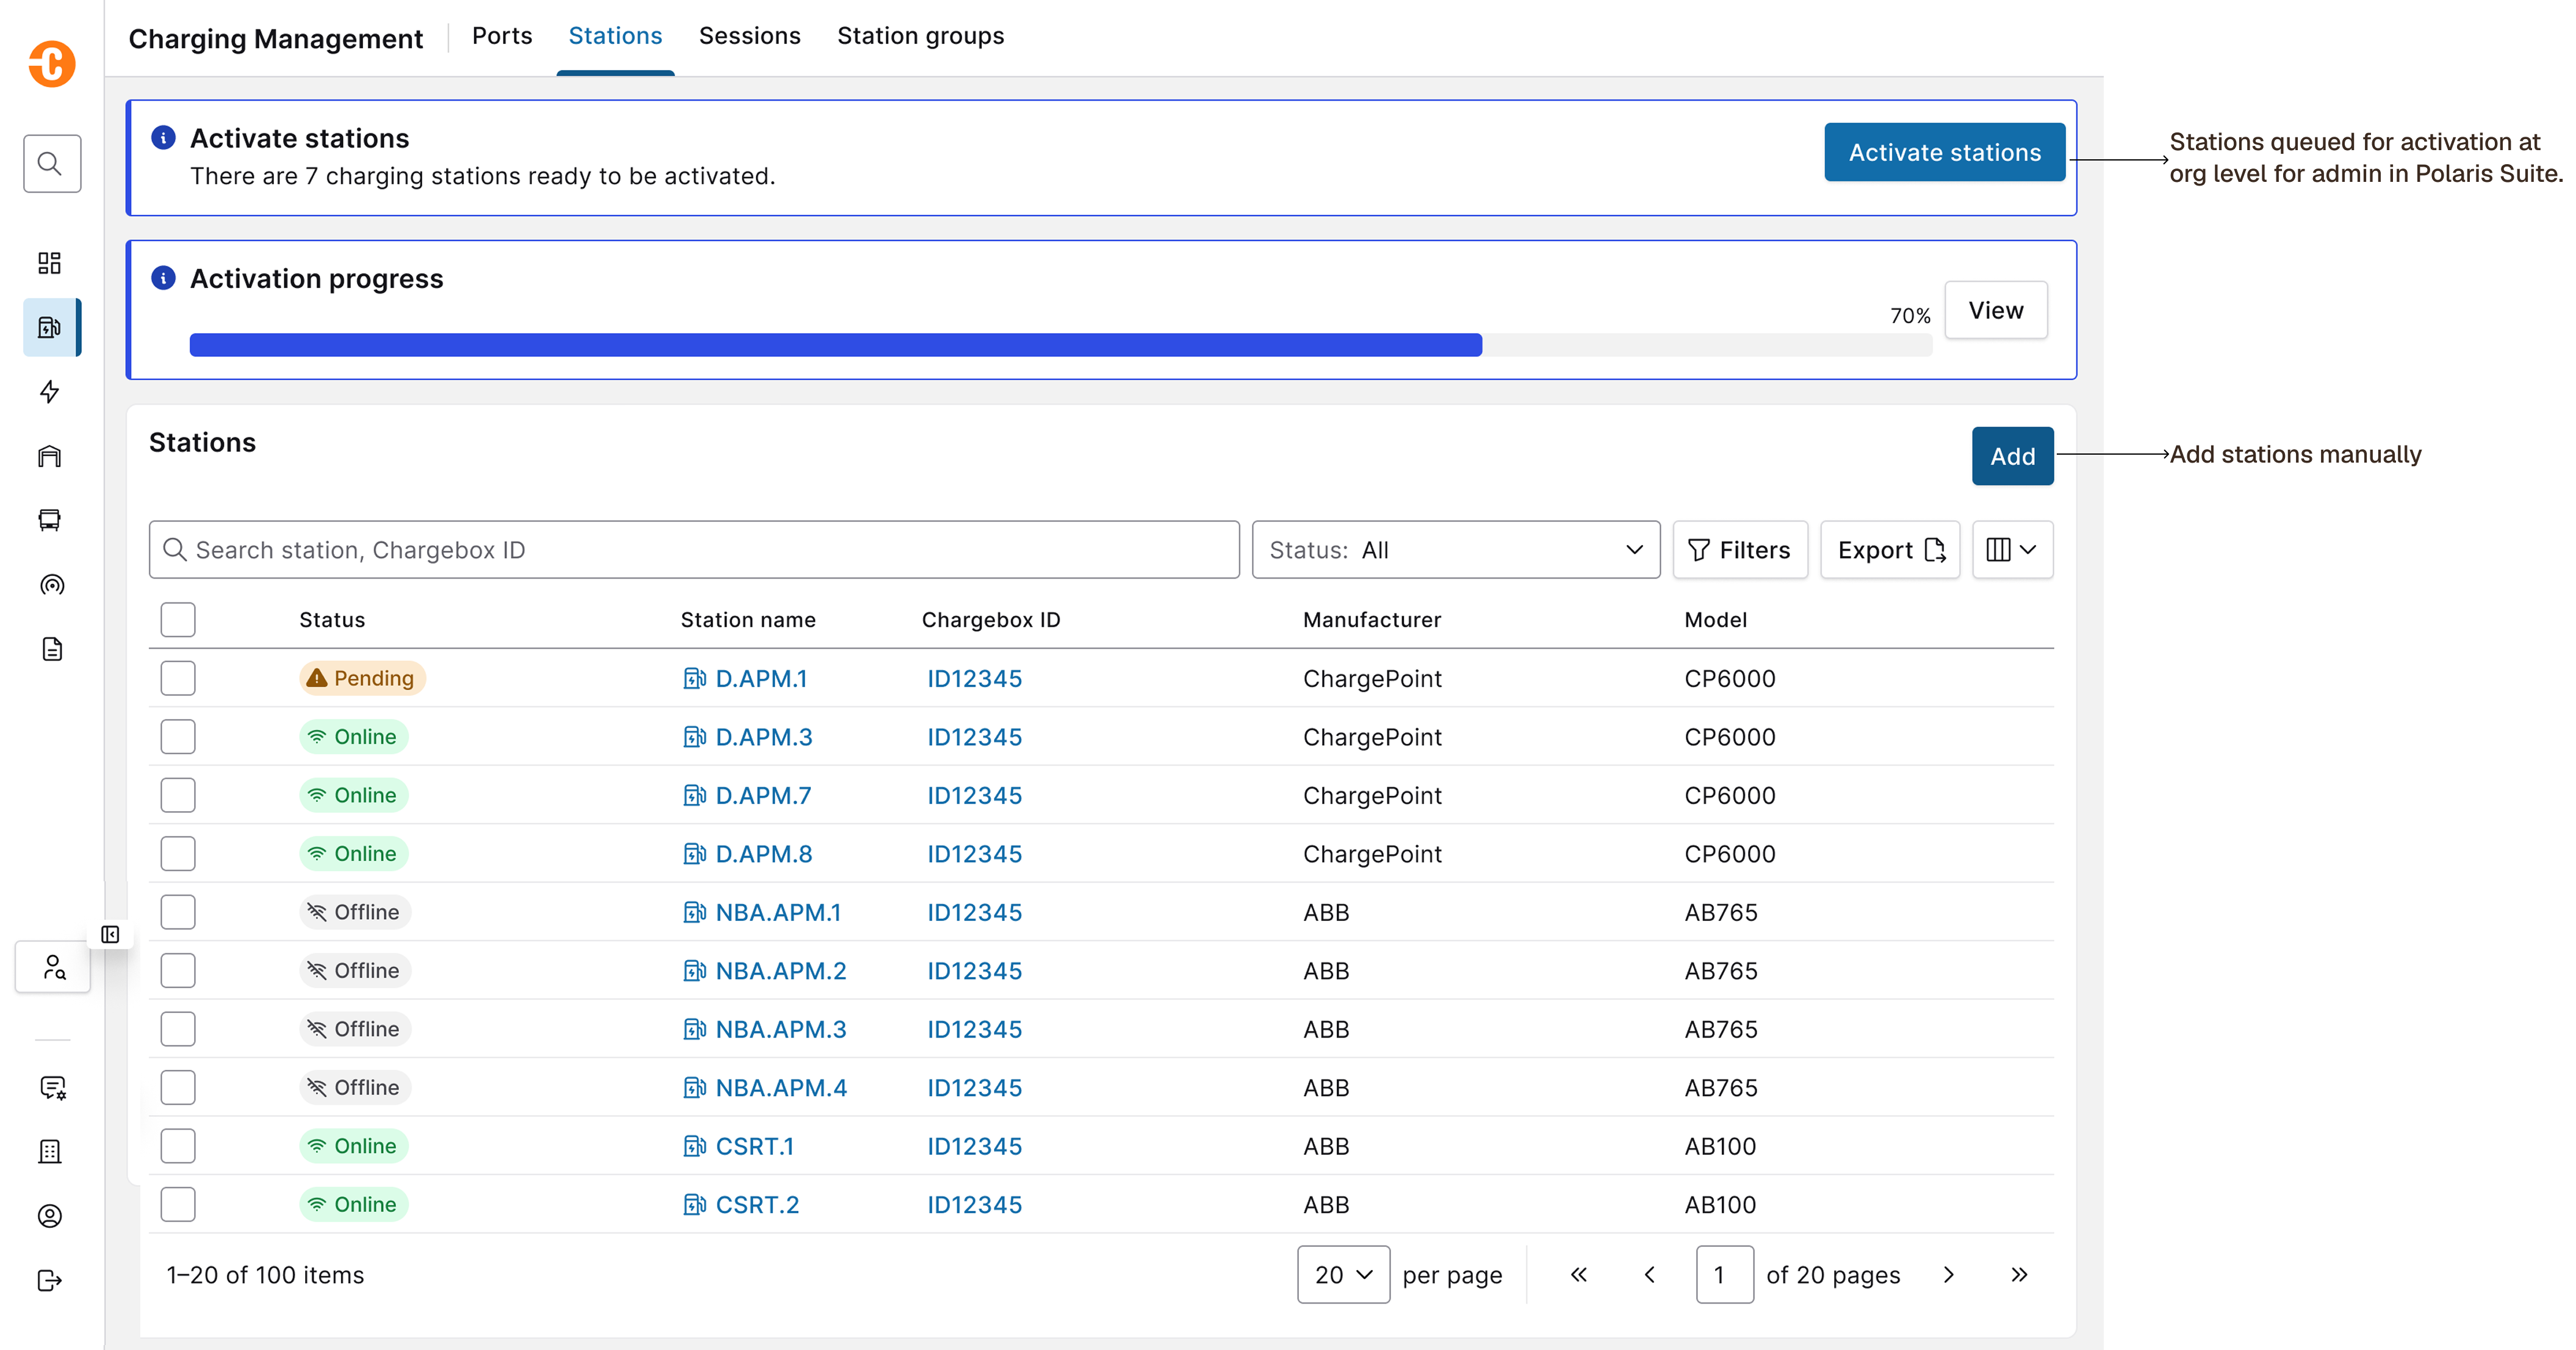Select the lightning bolt energy icon

pos(50,391)
